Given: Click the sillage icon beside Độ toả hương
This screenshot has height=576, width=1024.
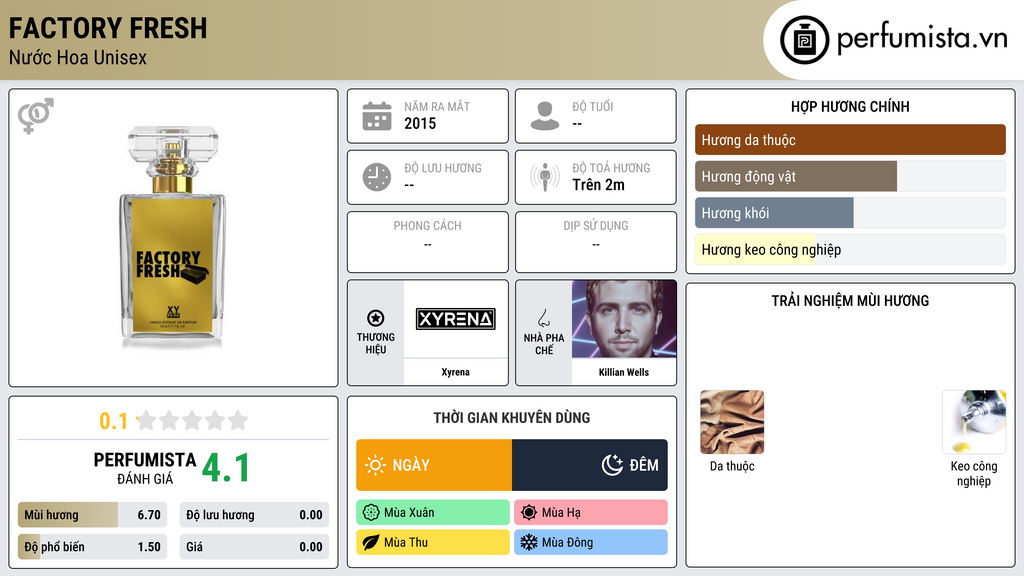Looking at the screenshot, I should [x=545, y=178].
